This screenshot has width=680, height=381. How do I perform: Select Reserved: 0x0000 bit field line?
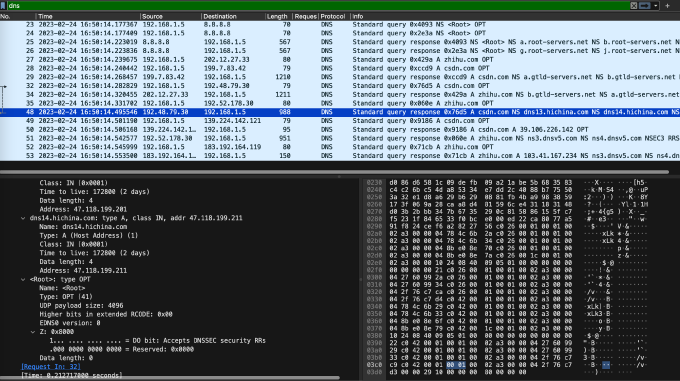coord(121,349)
